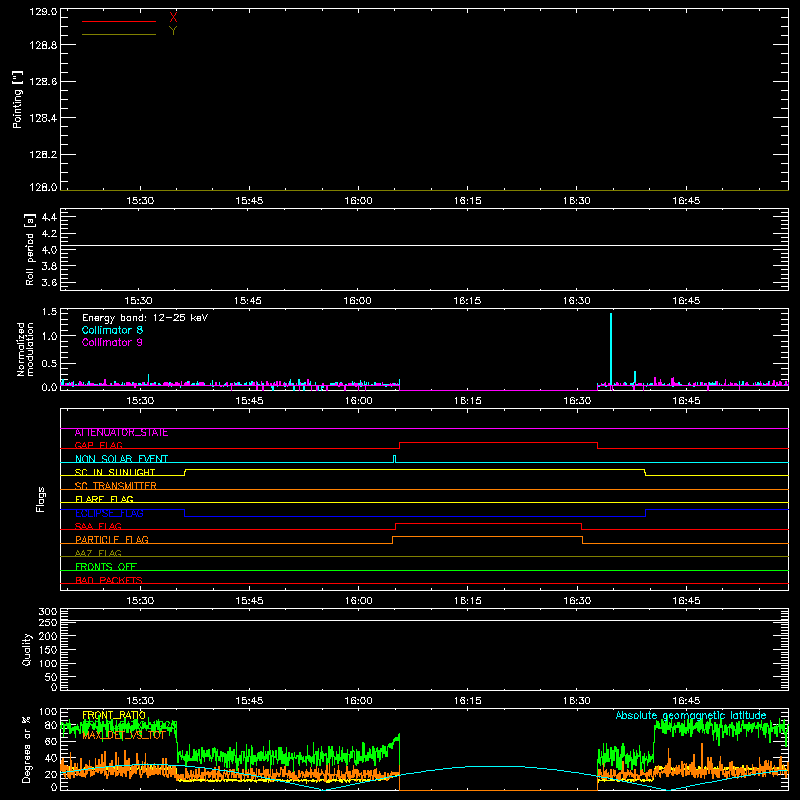The image size is (800, 800).
Task: Click the MAX_DET_VS_TOT legend label
Action: (123, 735)
